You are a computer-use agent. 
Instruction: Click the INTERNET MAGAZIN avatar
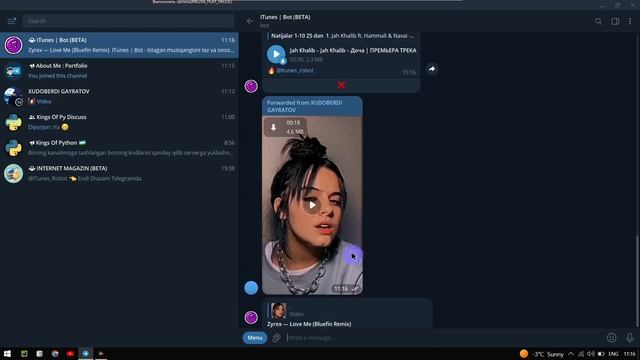[x=13, y=173]
